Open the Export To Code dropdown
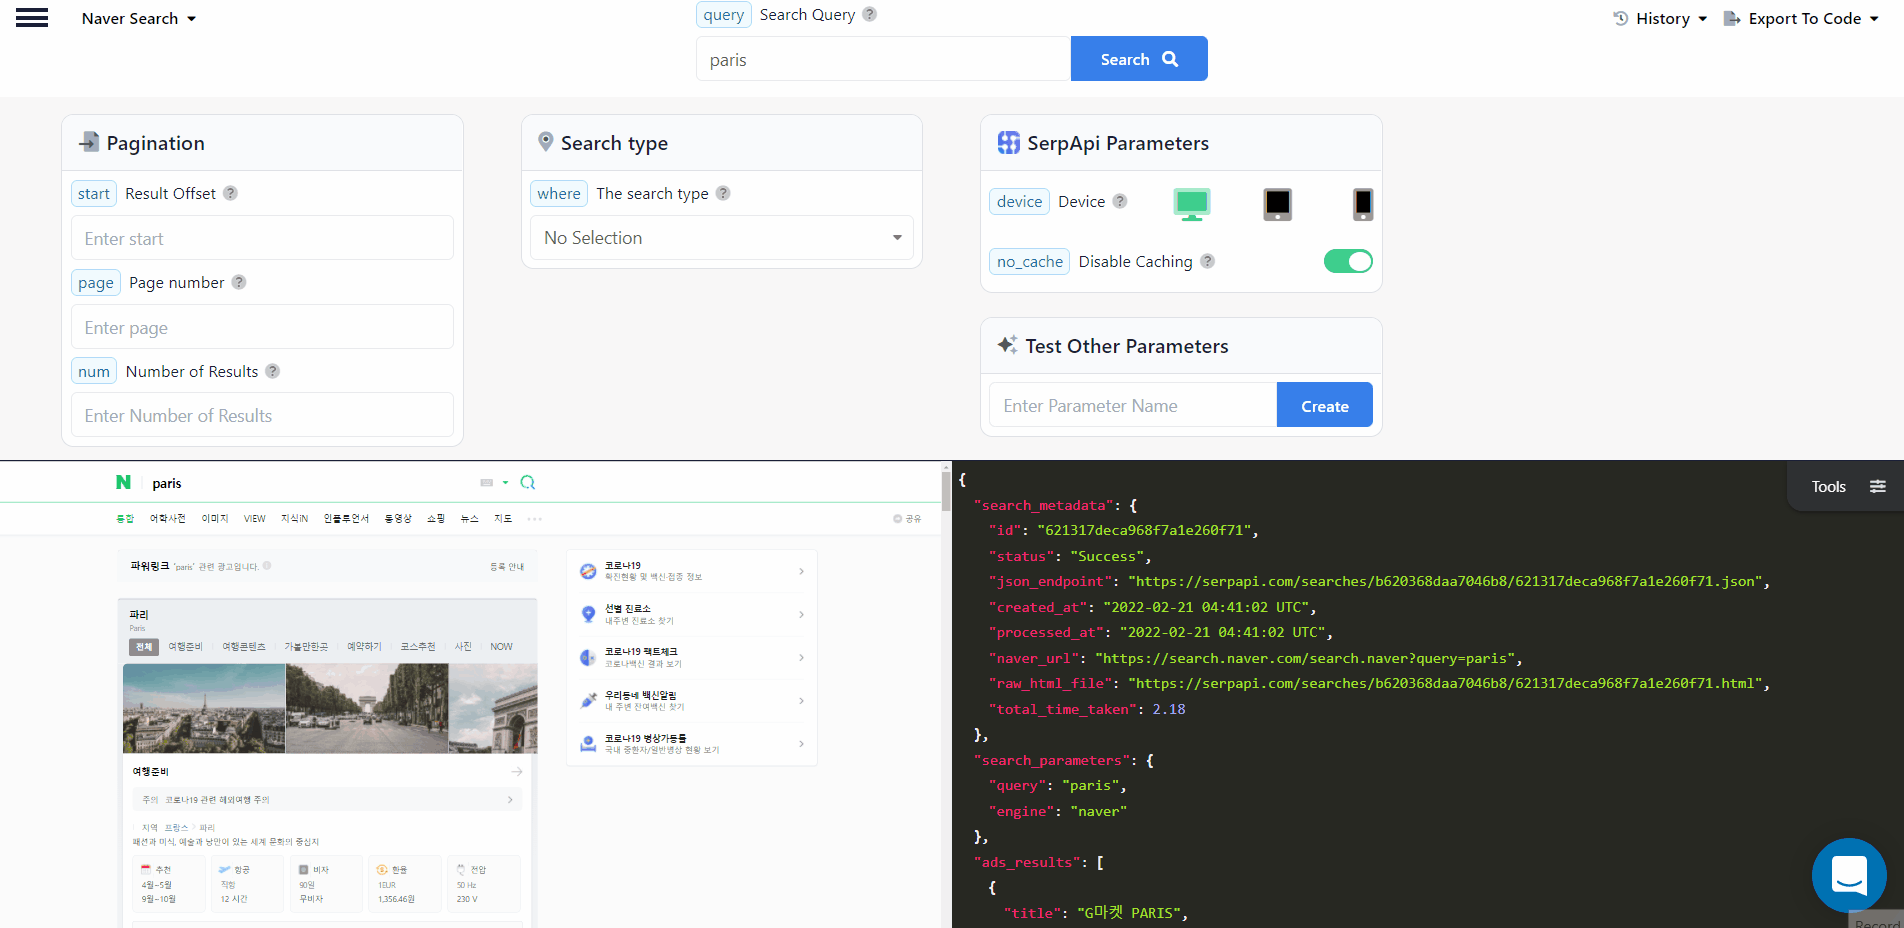 click(x=1801, y=18)
